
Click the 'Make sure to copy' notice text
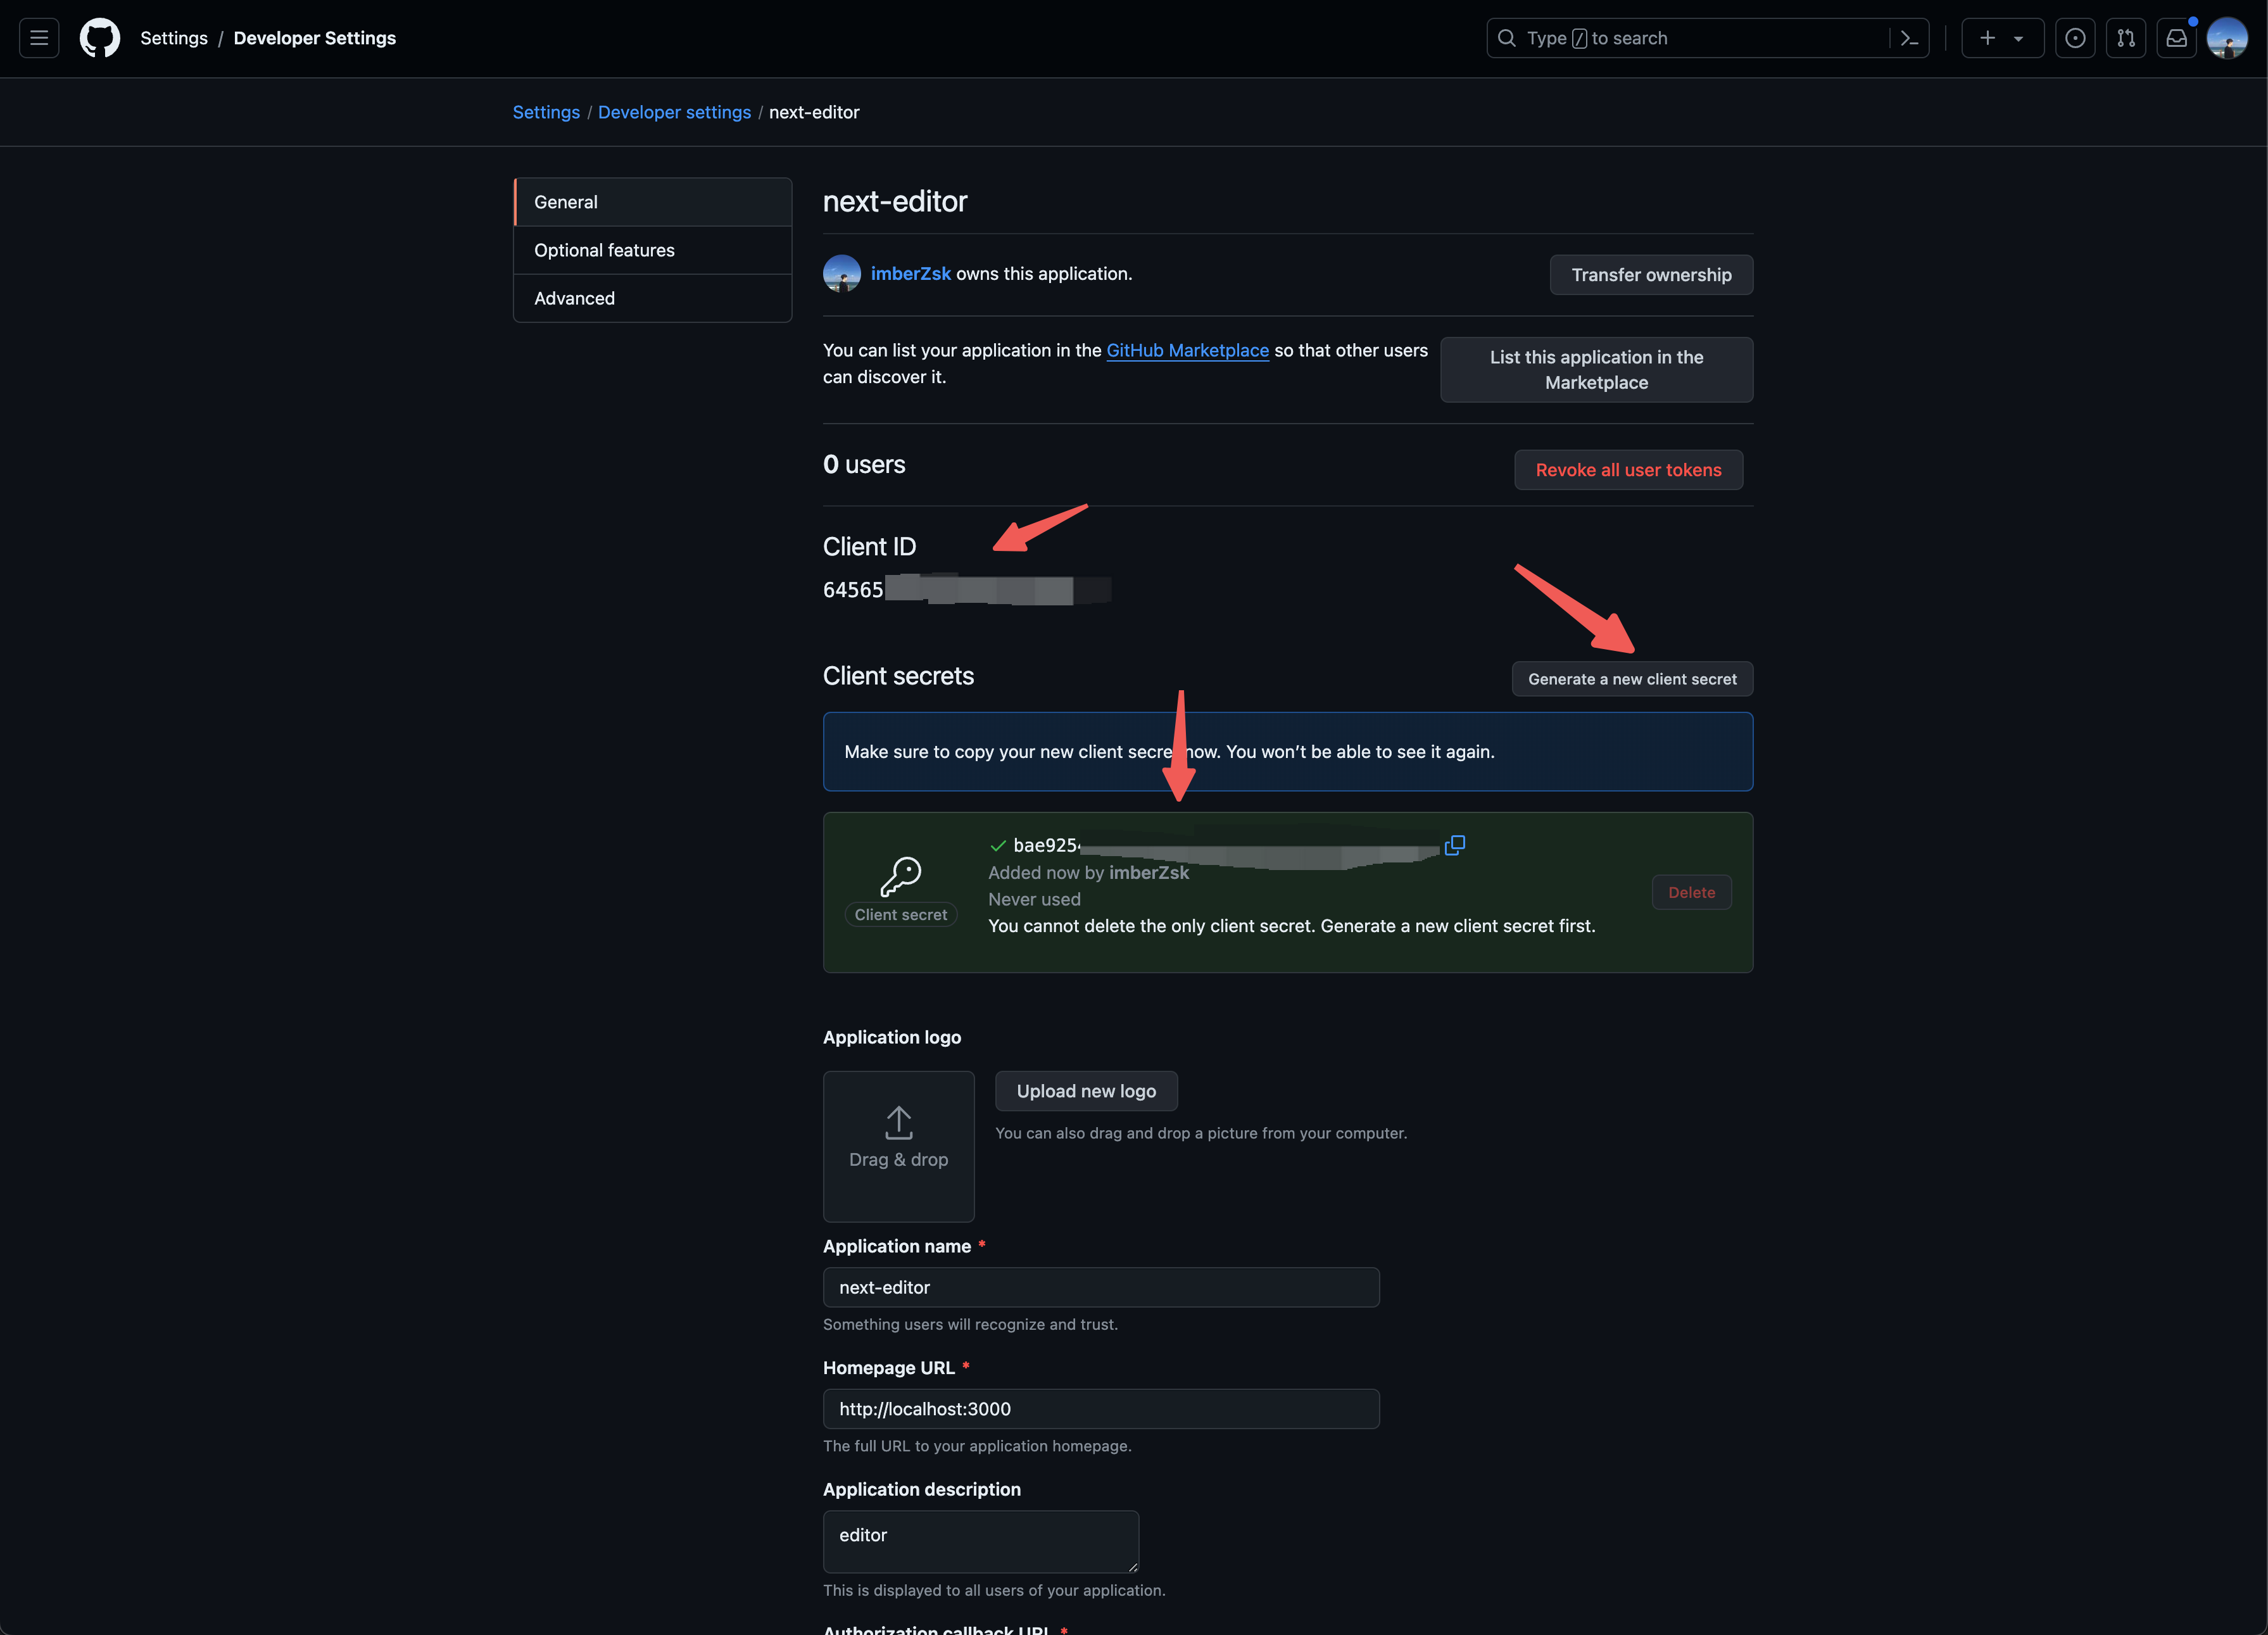pos(1169,752)
